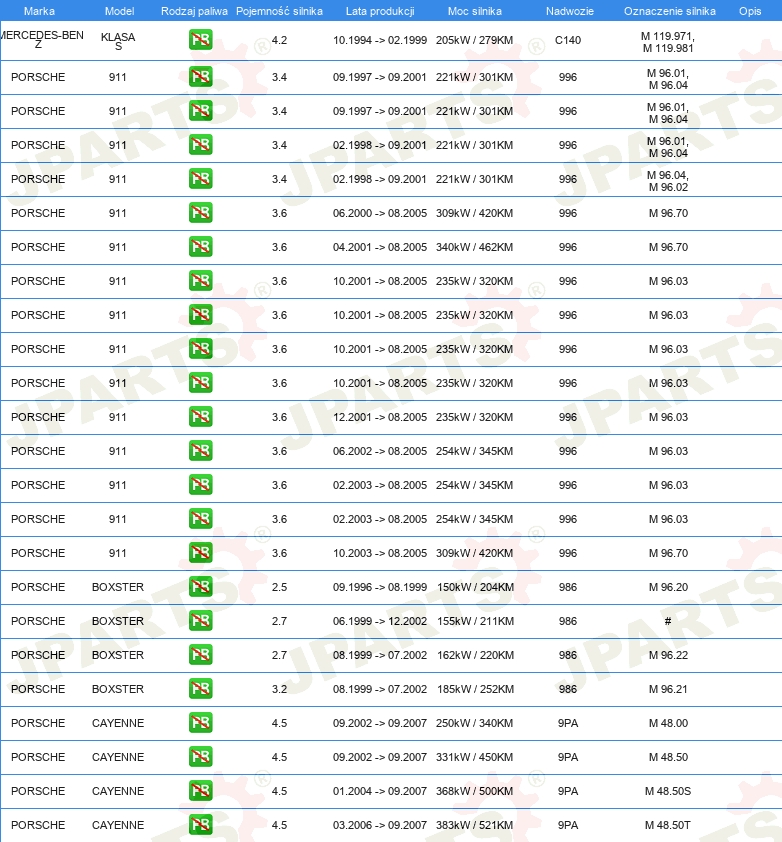Viewport: 782px width, 842px height.
Task: Click fuel icon for Cayenne 331kW / 450KM
Action: [200, 757]
